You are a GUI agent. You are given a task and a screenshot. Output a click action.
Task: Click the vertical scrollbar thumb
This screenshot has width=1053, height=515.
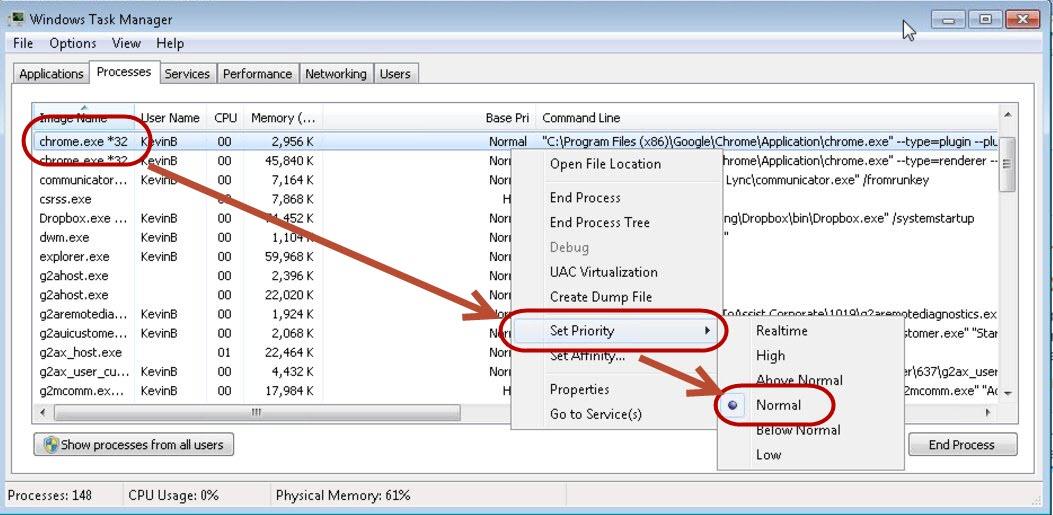coord(1007,163)
